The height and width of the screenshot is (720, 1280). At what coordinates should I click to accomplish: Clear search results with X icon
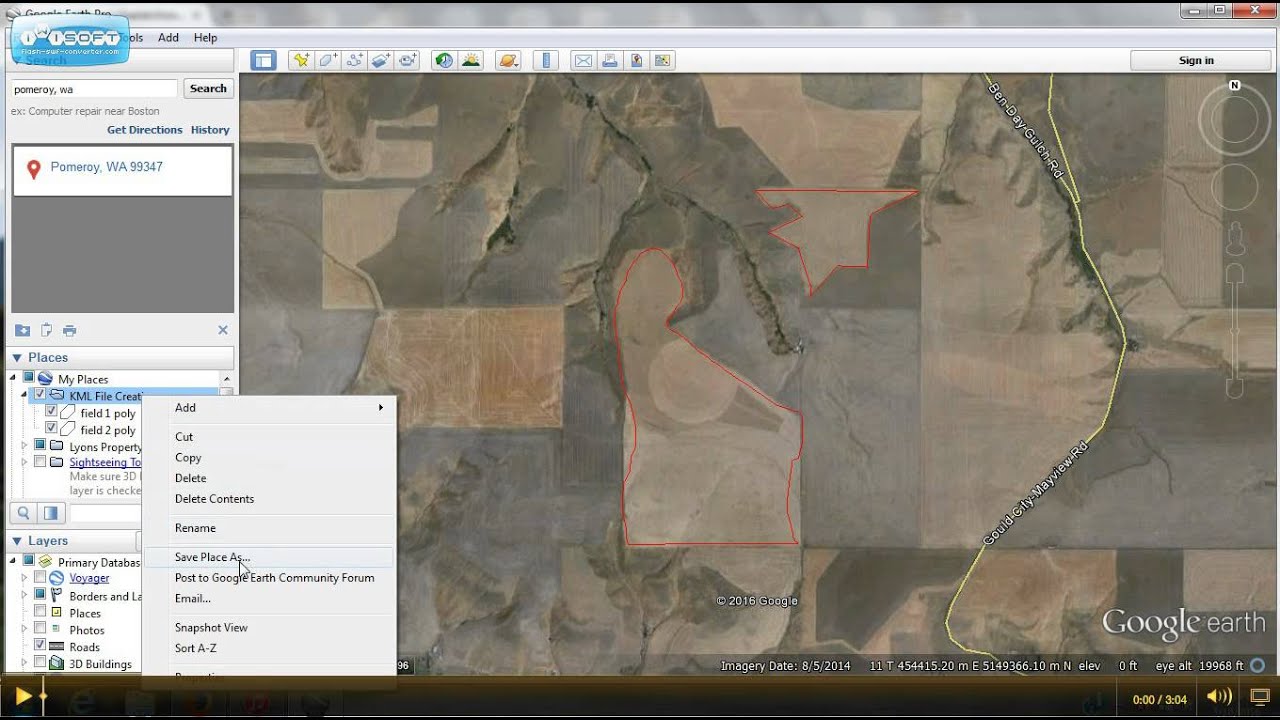pyautogui.click(x=223, y=330)
